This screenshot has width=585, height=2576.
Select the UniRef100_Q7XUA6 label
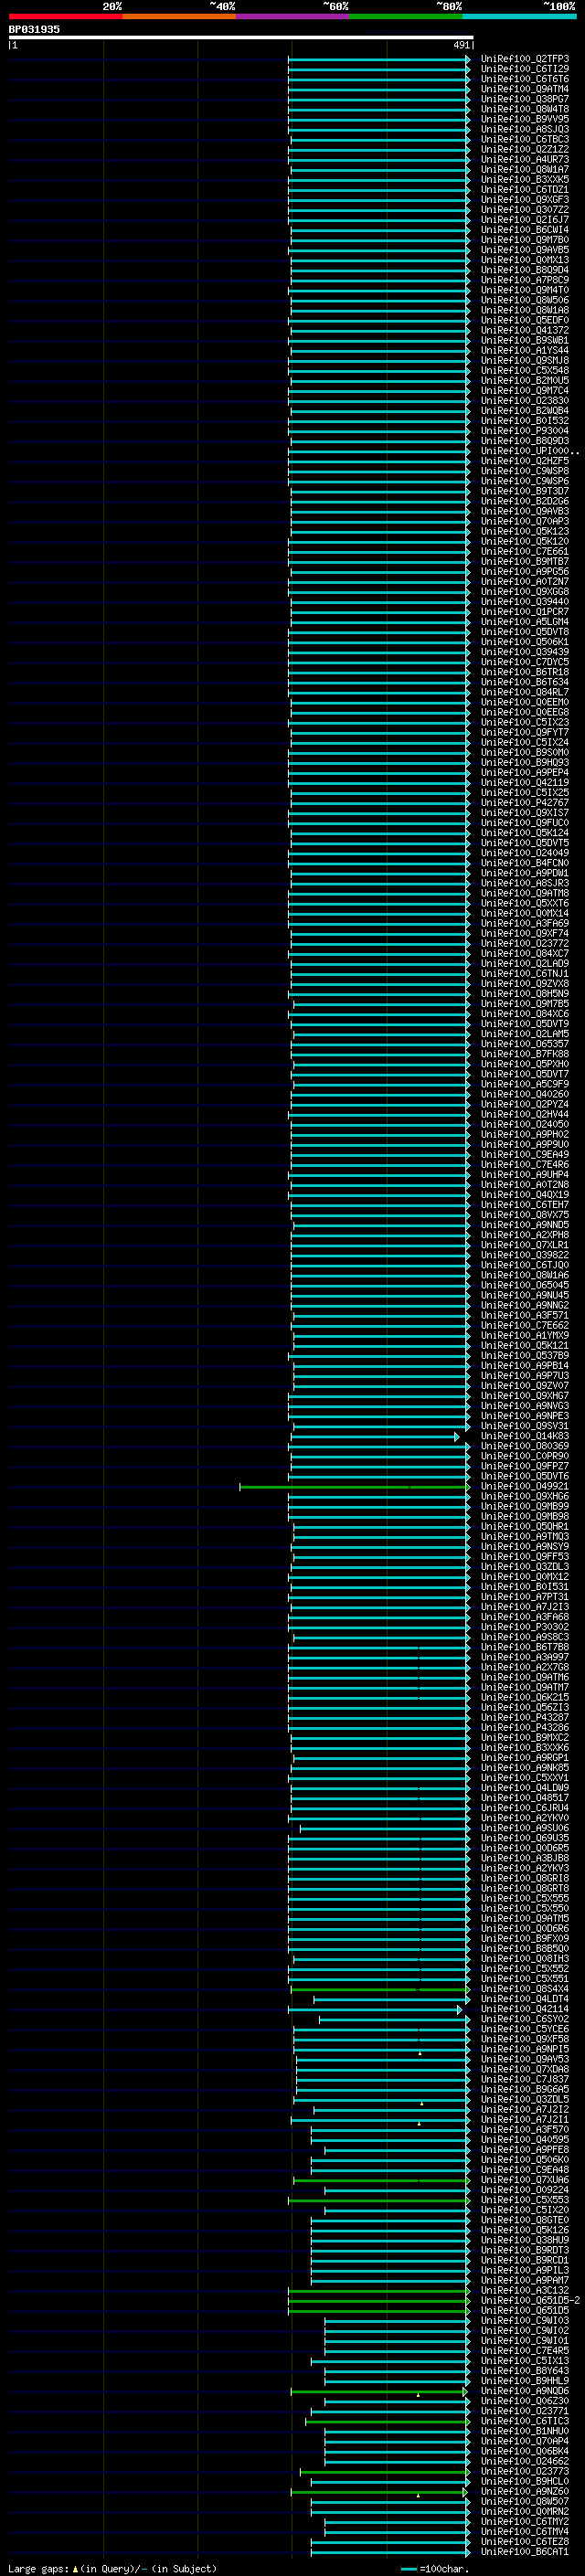pyautogui.click(x=524, y=2180)
